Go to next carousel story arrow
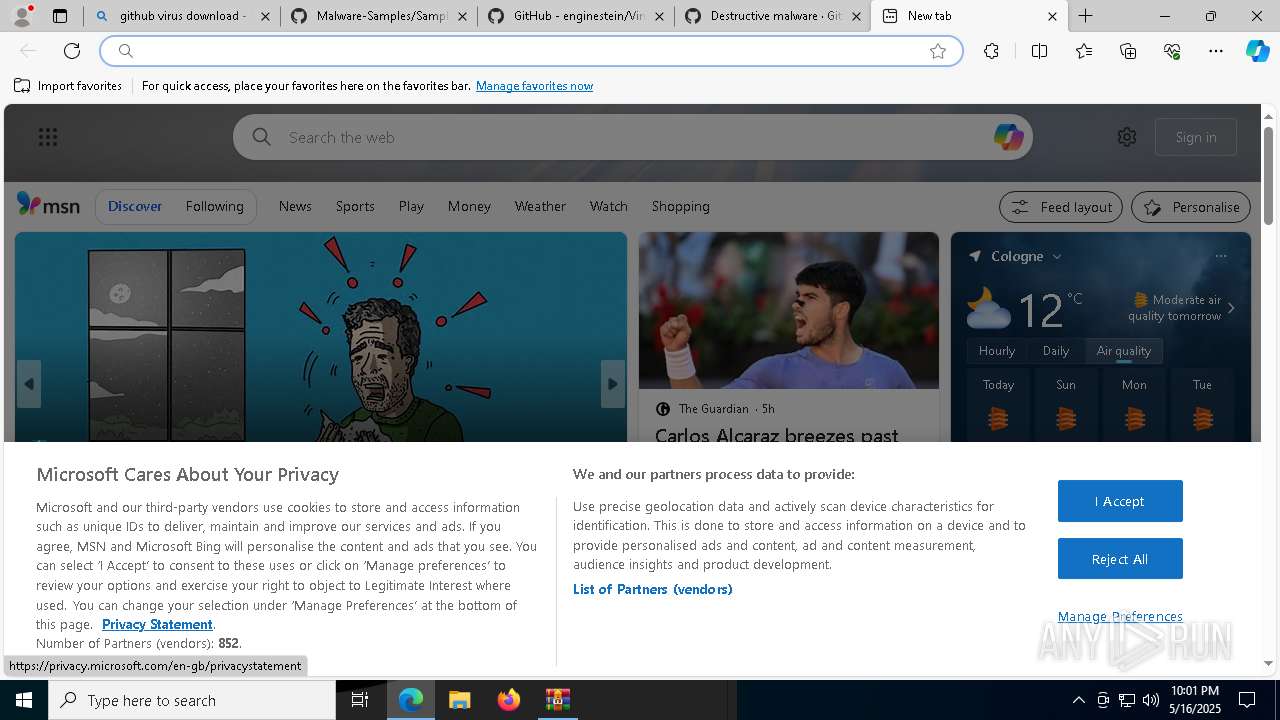 (613, 384)
